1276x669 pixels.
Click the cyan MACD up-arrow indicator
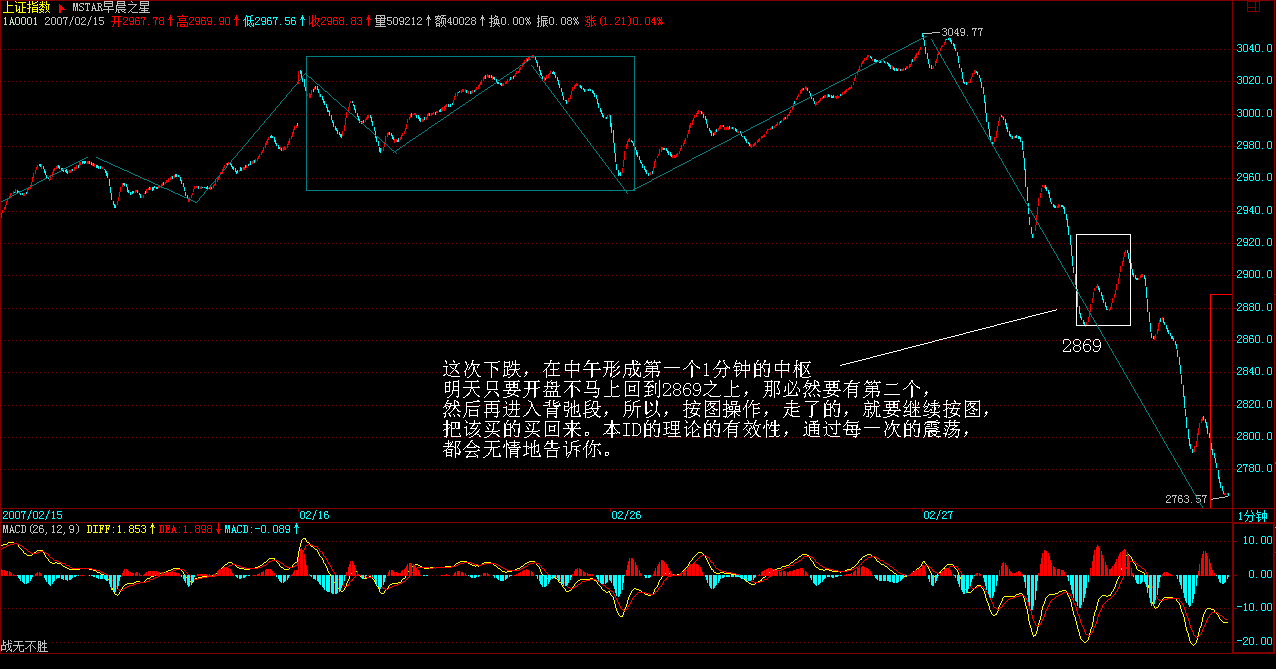click(x=297, y=529)
